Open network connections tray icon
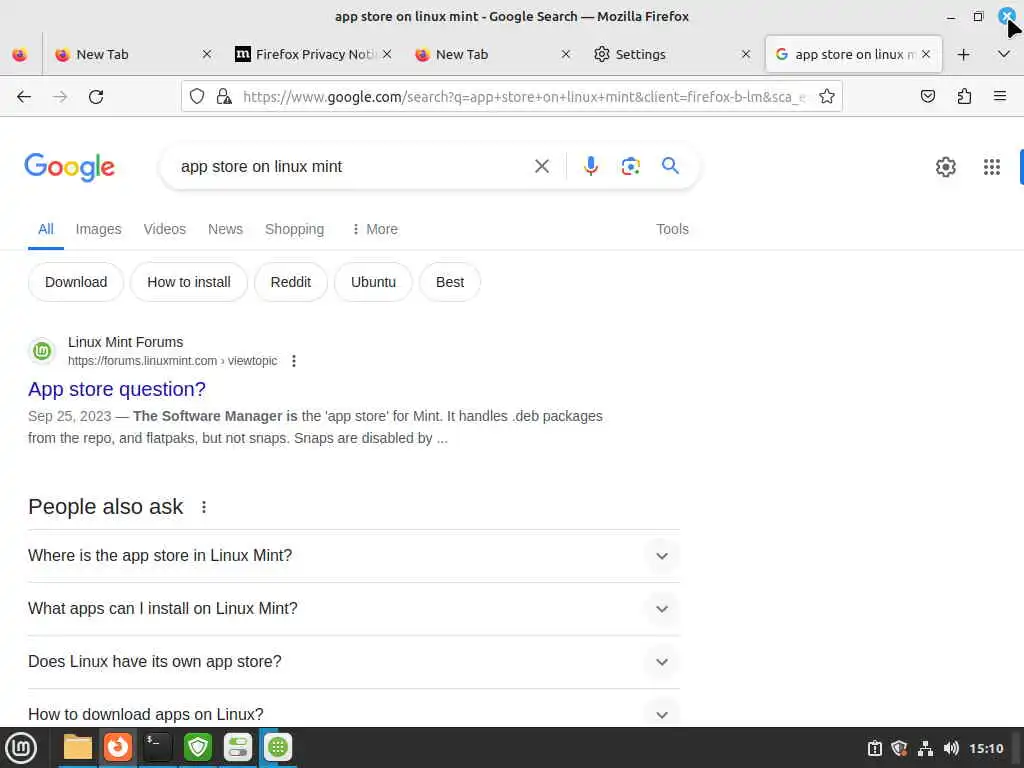 tap(925, 748)
